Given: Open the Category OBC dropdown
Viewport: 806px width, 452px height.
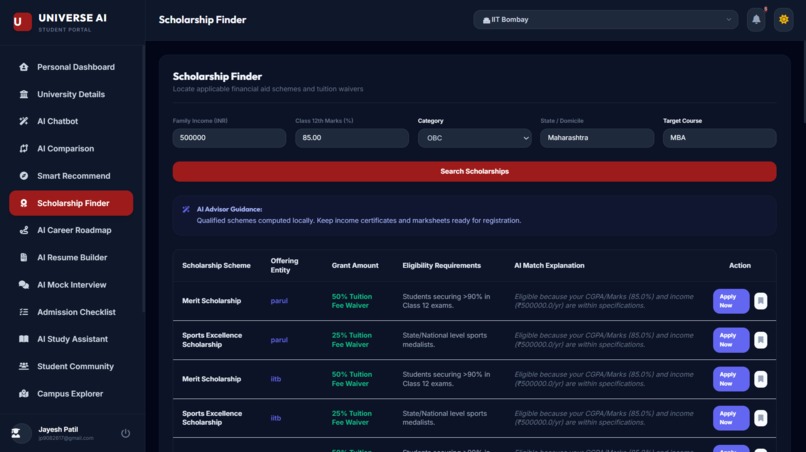Looking at the screenshot, I should (x=474, y=138).
